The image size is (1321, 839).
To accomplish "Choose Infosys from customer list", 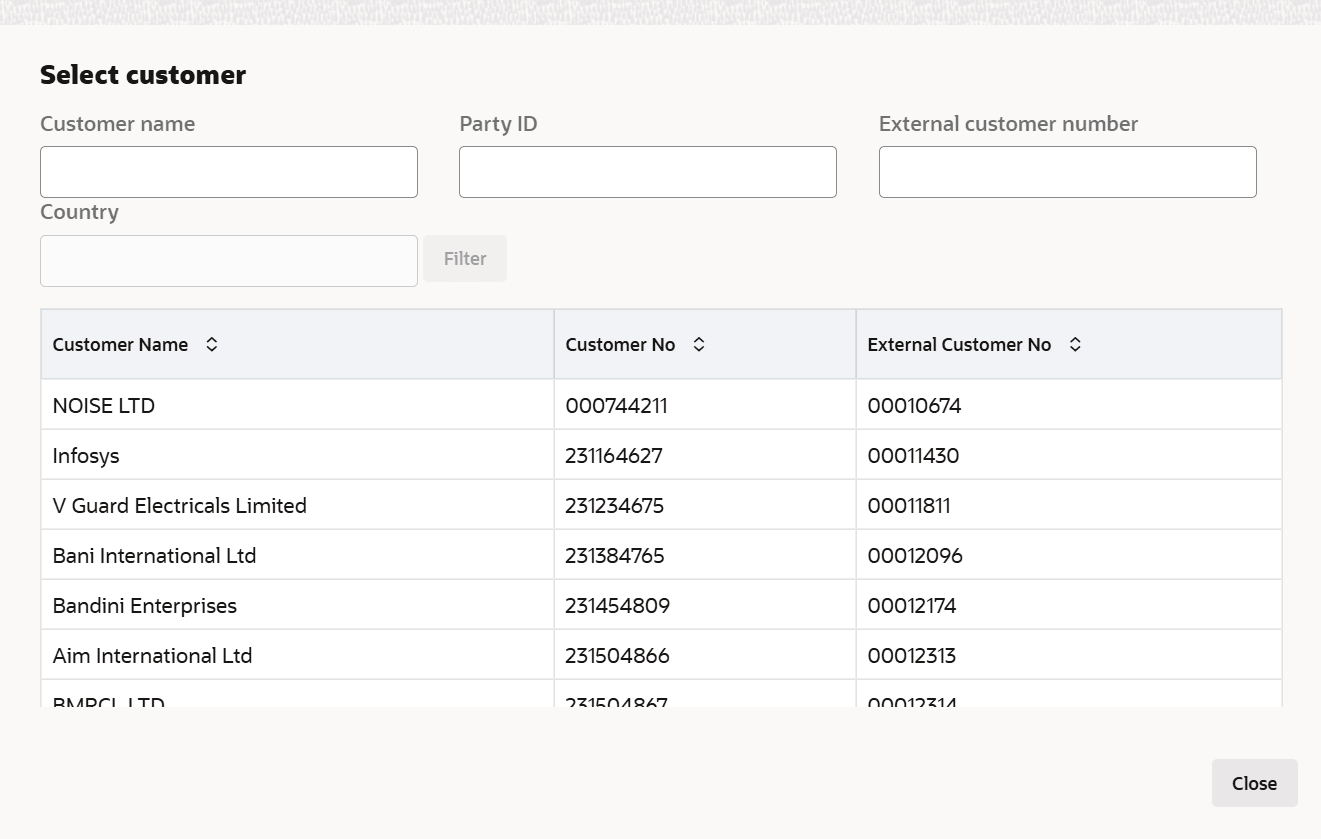I will pyautogui.click(x=86, y=456).
